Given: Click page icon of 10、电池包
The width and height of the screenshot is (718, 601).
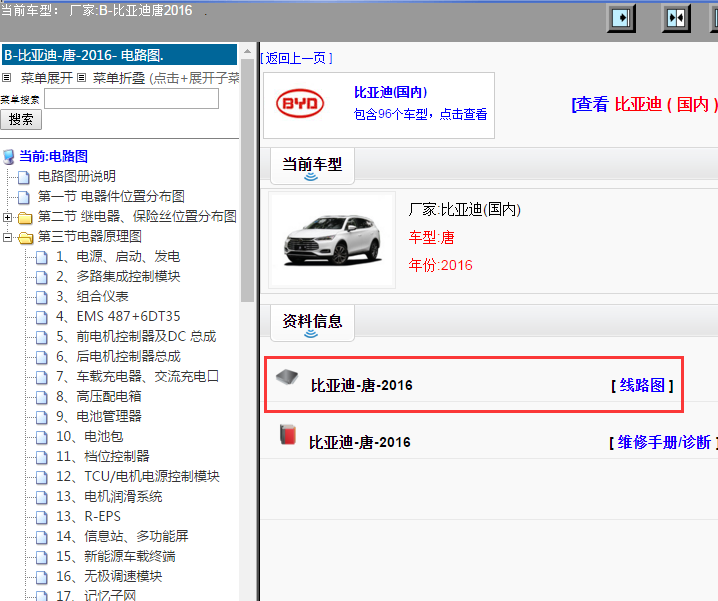Looking at the screenshot, I should tap(42, 437).
